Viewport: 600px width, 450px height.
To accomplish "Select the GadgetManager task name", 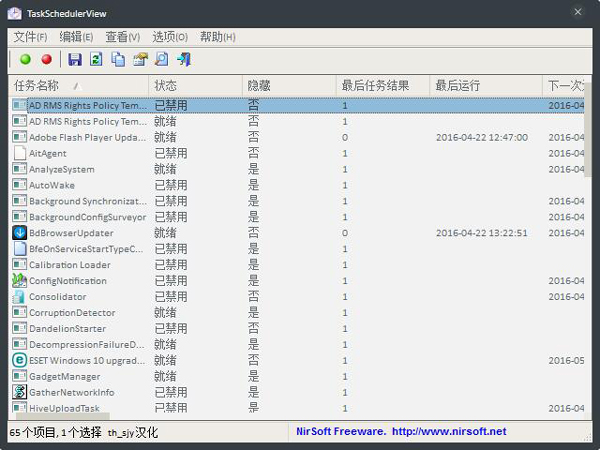I will coord(65,377).
